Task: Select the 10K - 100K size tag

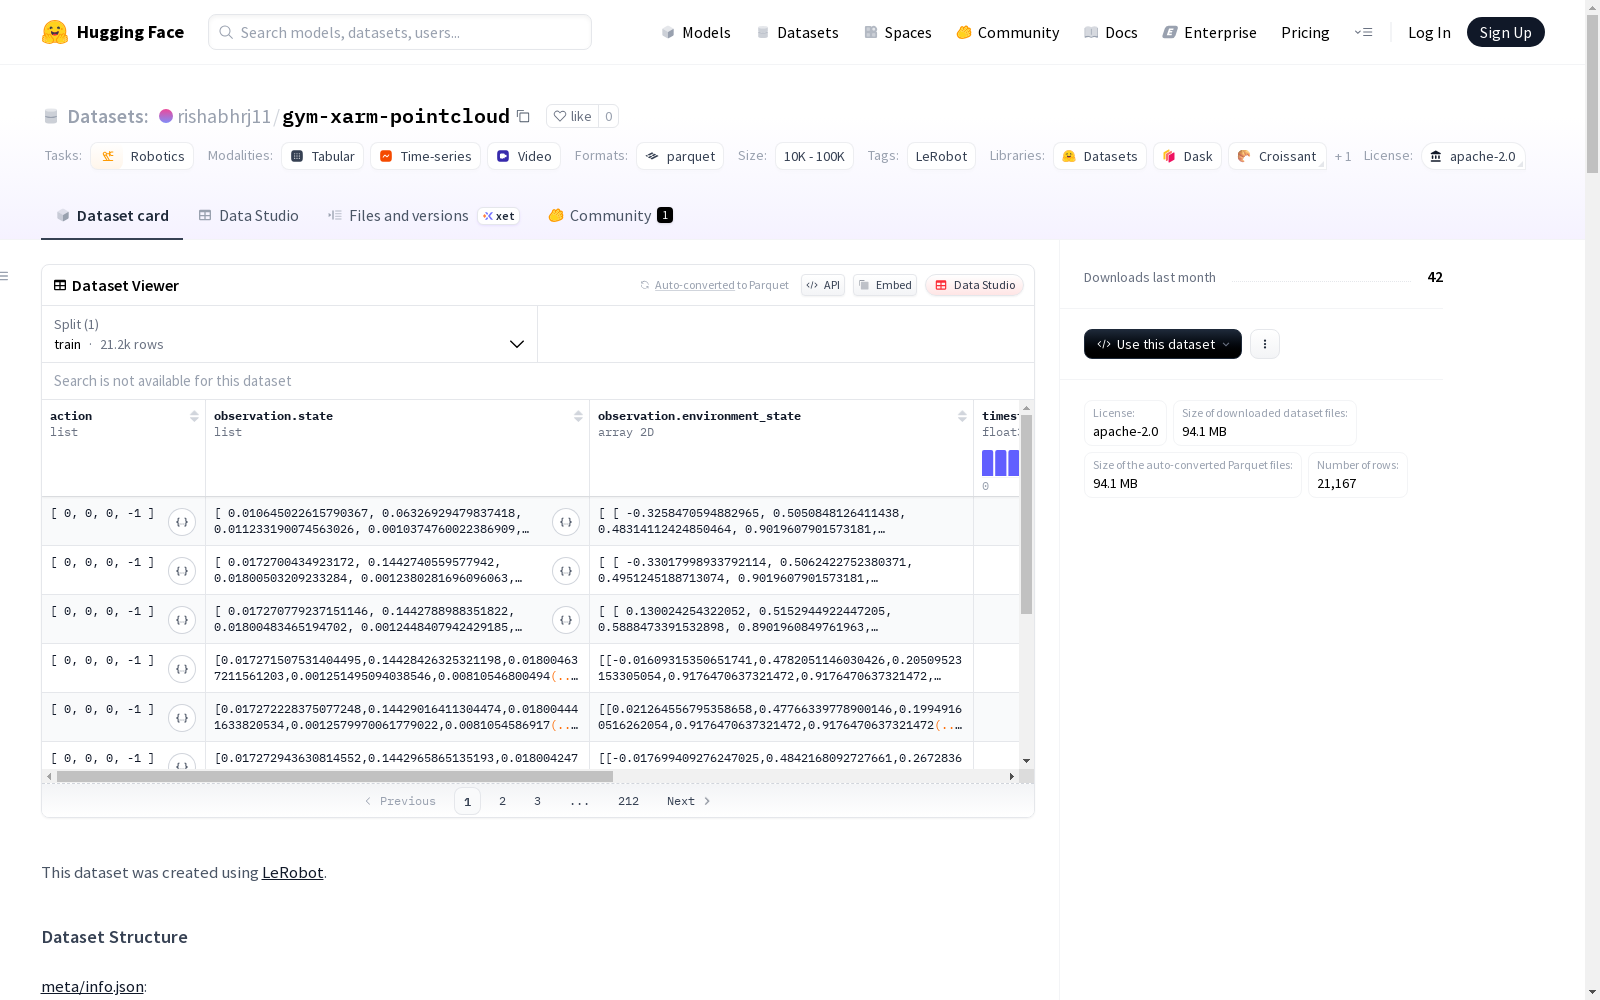Action: pos(814,156)
